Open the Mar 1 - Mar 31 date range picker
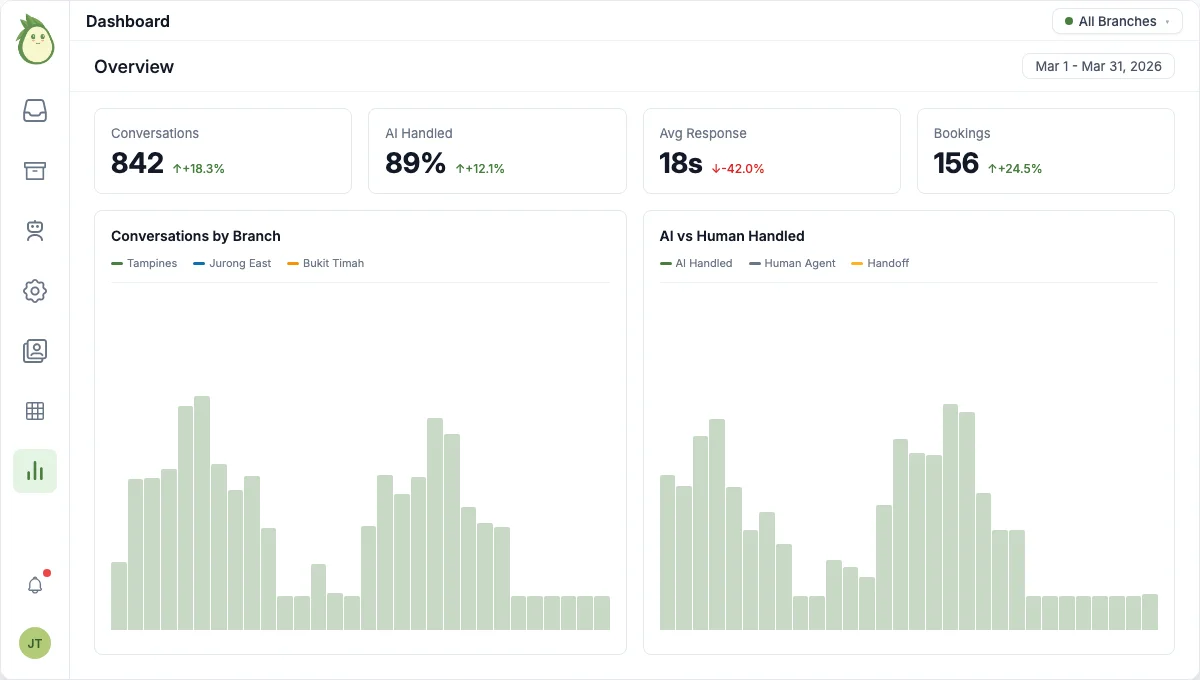Screen dimensions: 1200x680 point(1098,66)
